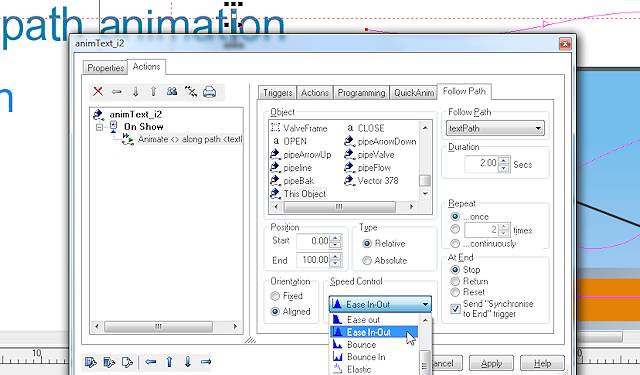Move action up with up arrow icon
This screenshot has height=375, width=640.
[x=153, y=91]
